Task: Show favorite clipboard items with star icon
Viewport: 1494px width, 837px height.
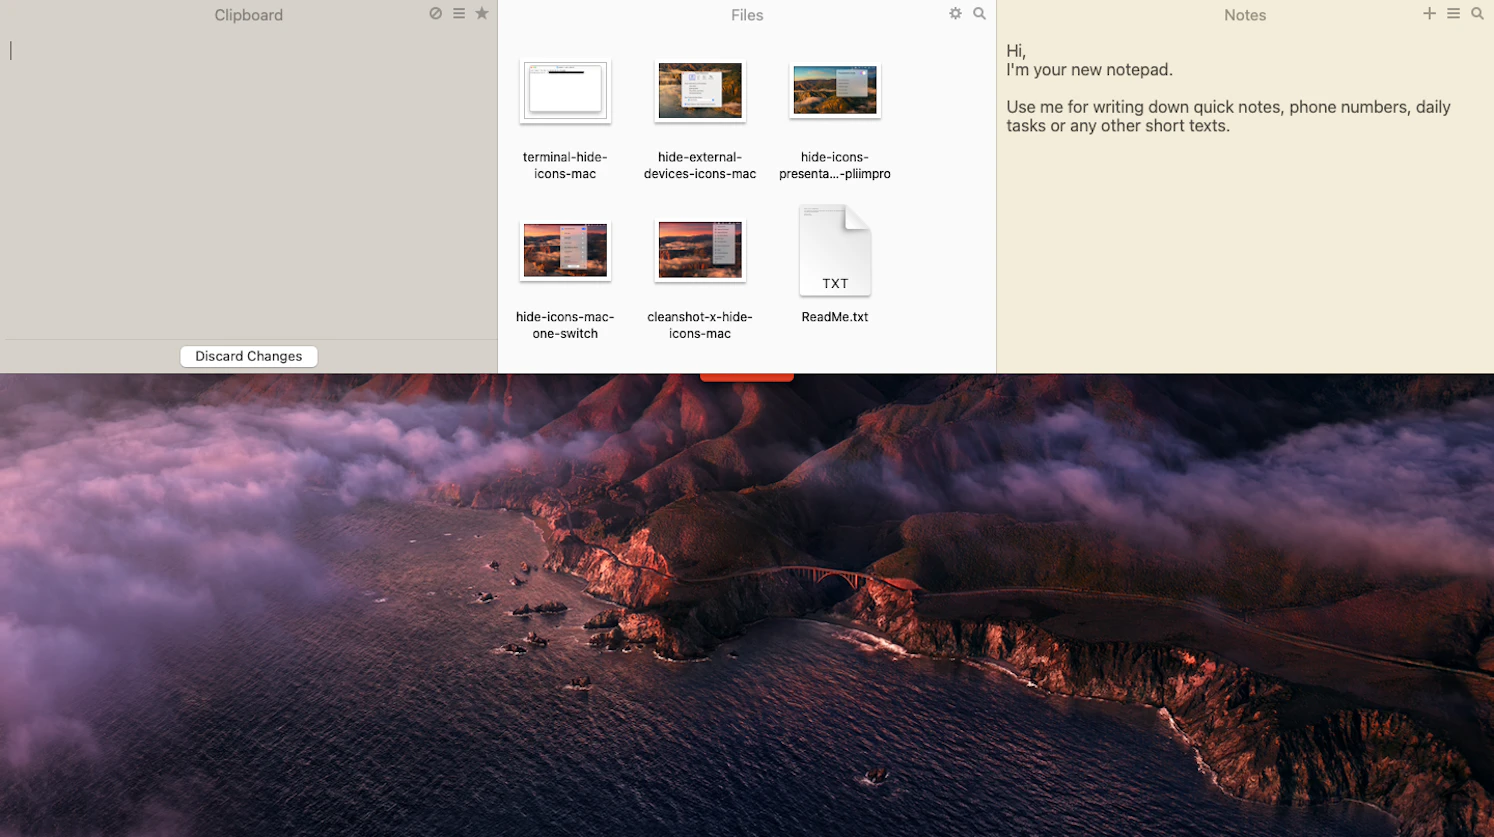Action: (x=481, y=14)
